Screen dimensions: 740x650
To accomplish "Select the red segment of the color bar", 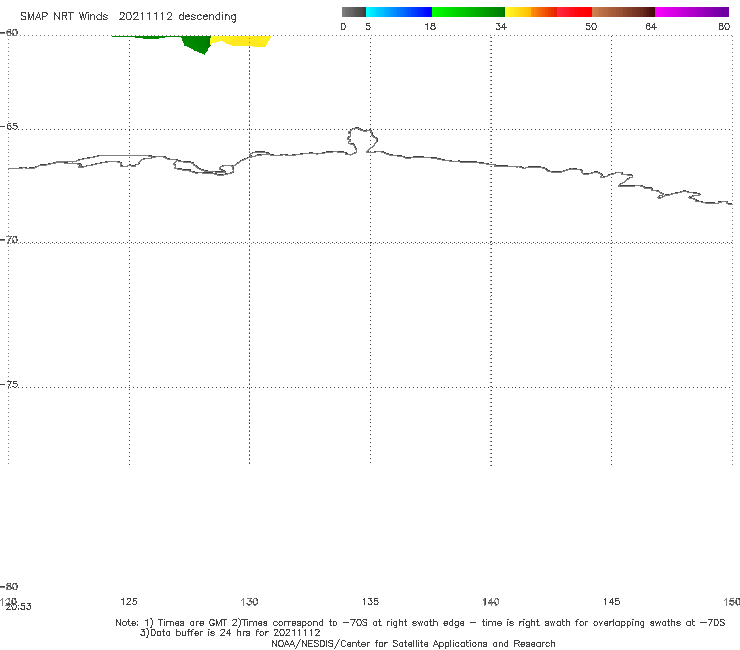I will tap(574, 12).
